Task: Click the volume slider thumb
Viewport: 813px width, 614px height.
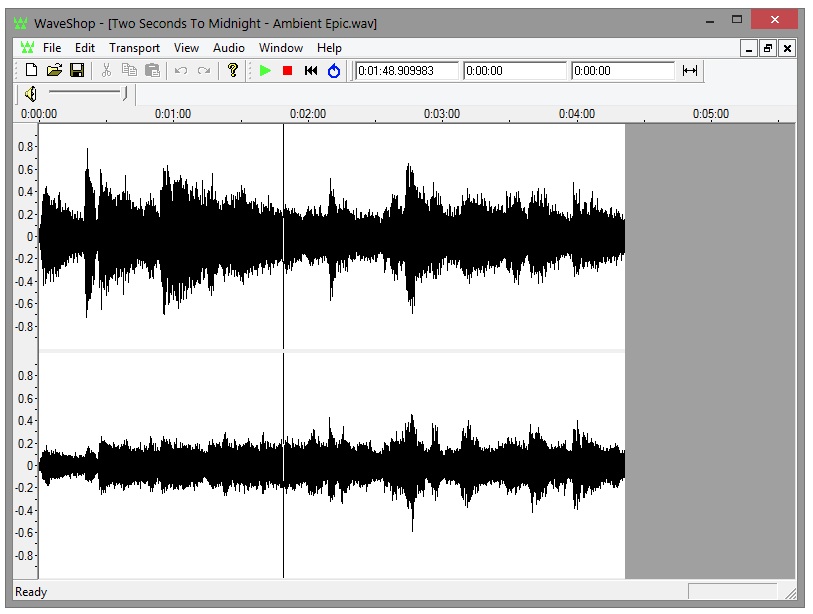Action: point(125,94)
